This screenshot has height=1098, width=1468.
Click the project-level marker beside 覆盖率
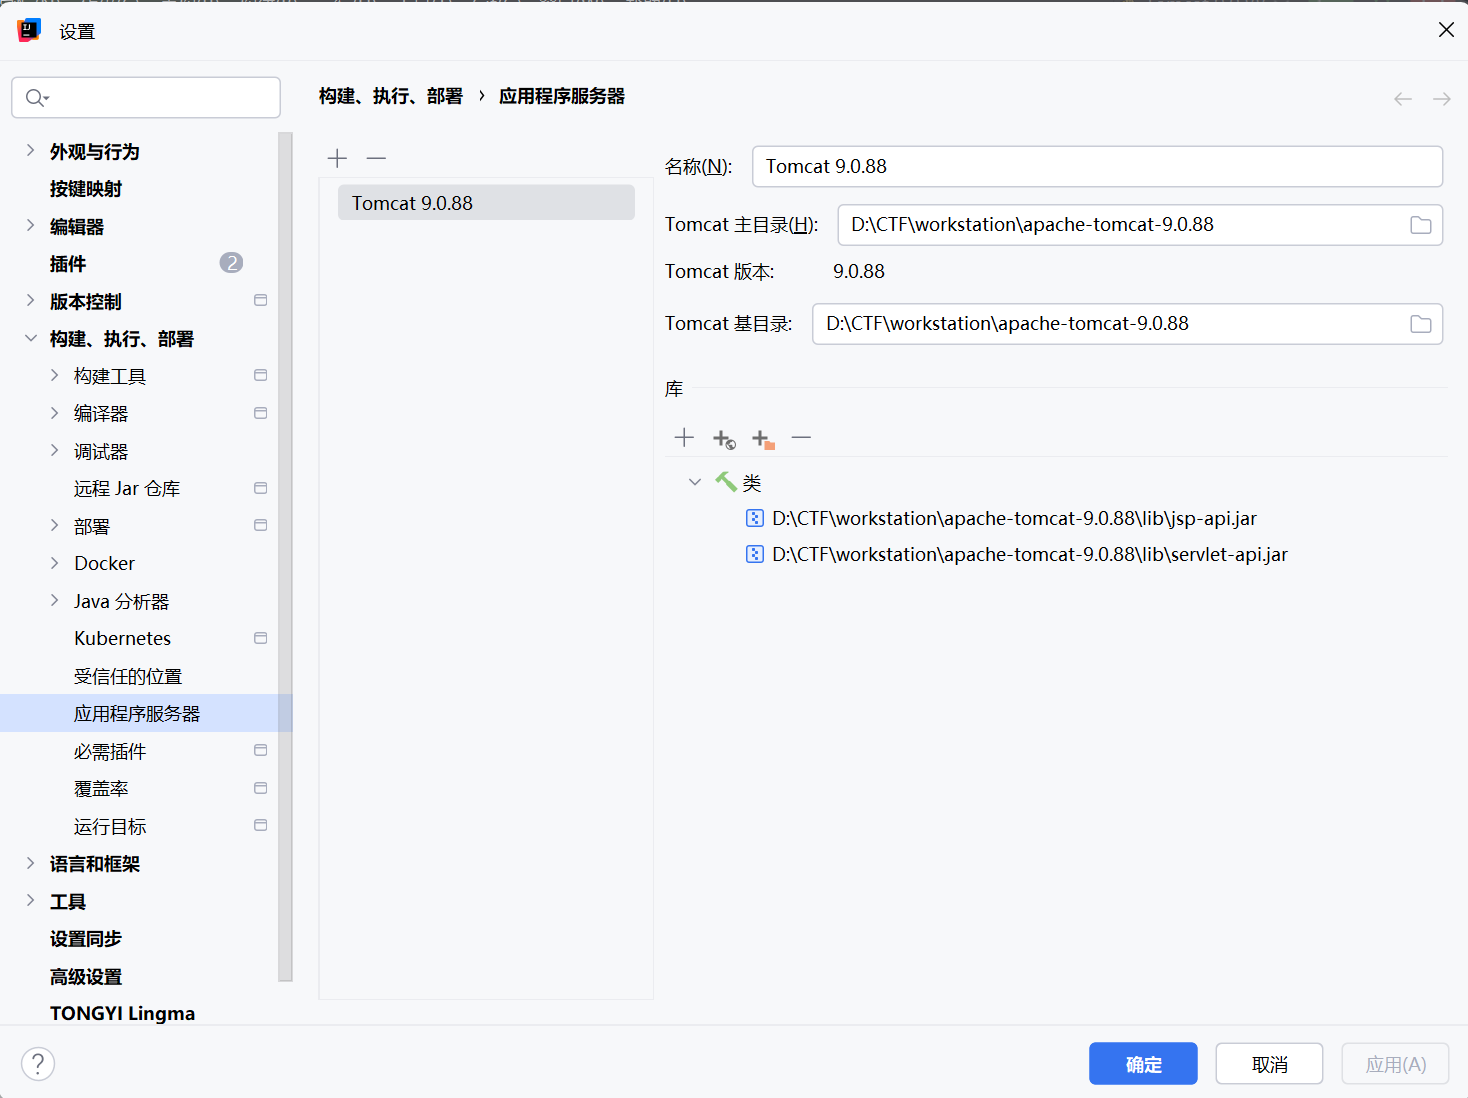(x=261, y=788)
